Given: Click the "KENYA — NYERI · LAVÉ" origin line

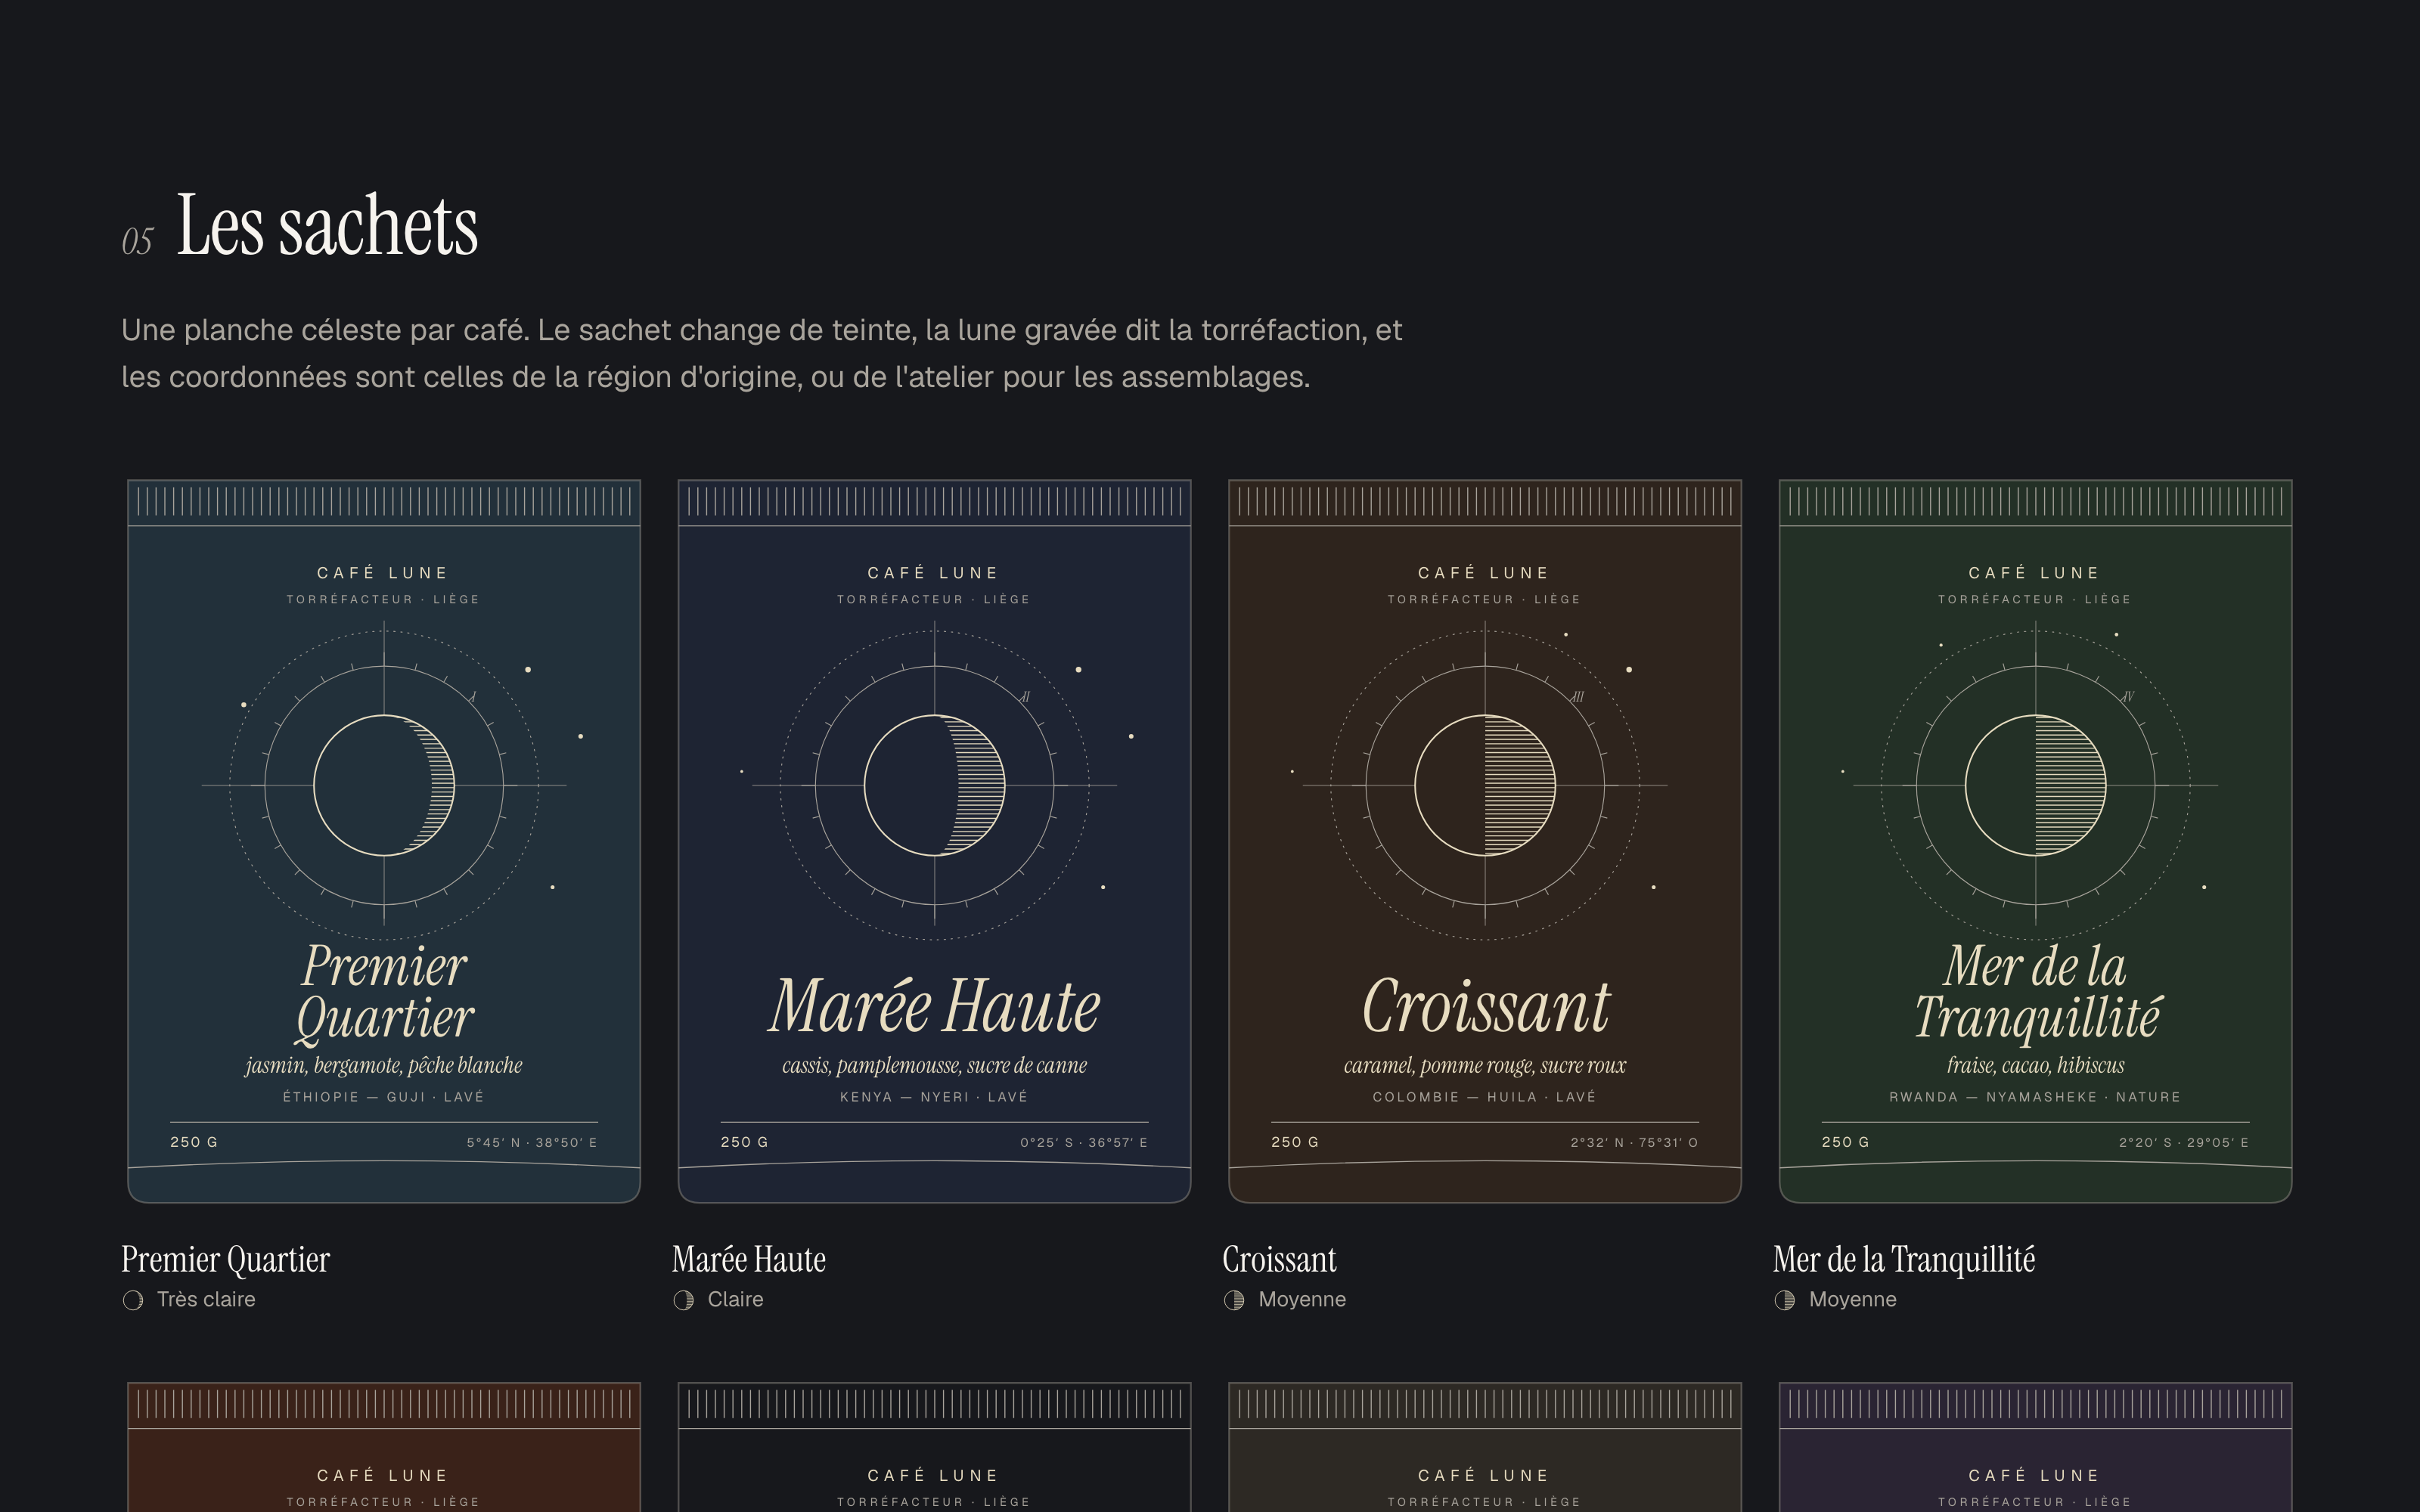Looking at the screenshot, I should 934,1097.
